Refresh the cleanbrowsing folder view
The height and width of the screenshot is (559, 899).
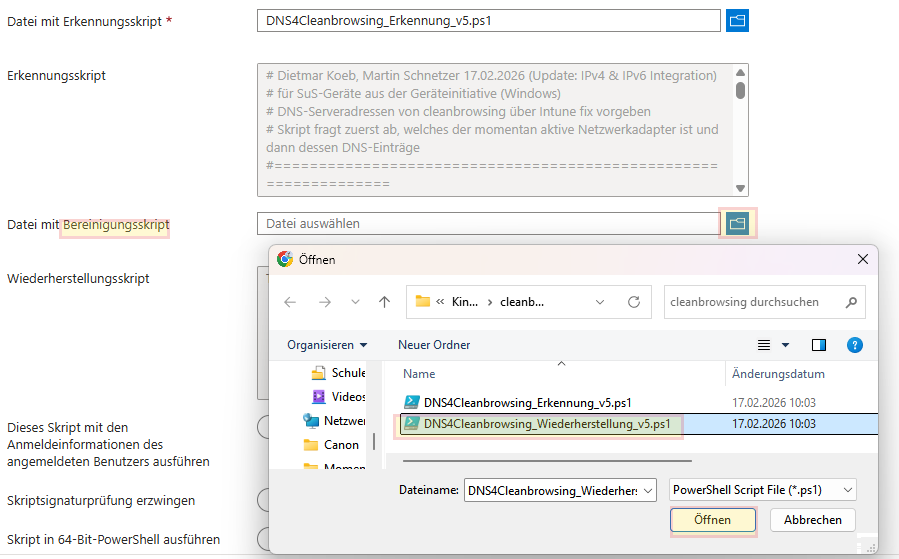point(633,302)
